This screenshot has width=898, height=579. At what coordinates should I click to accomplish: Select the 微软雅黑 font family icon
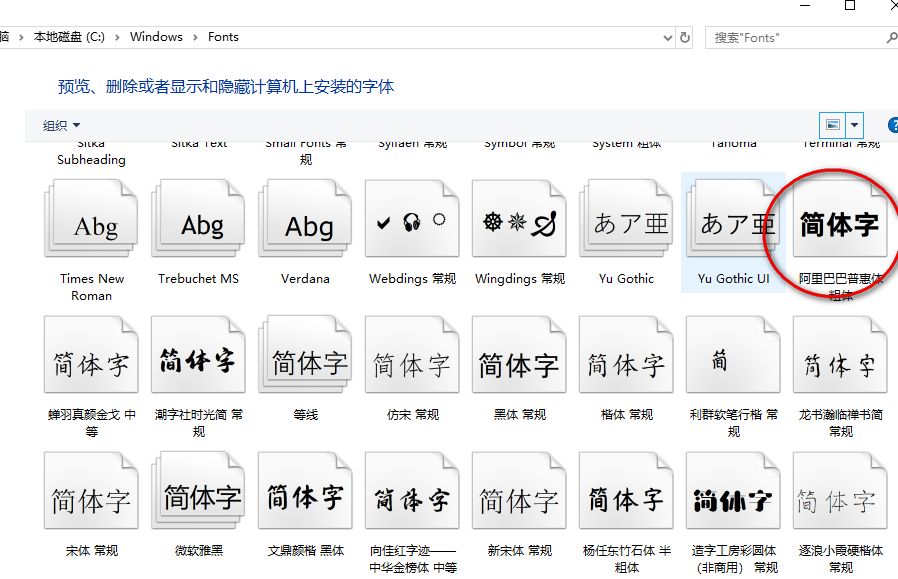pos(199,497)
